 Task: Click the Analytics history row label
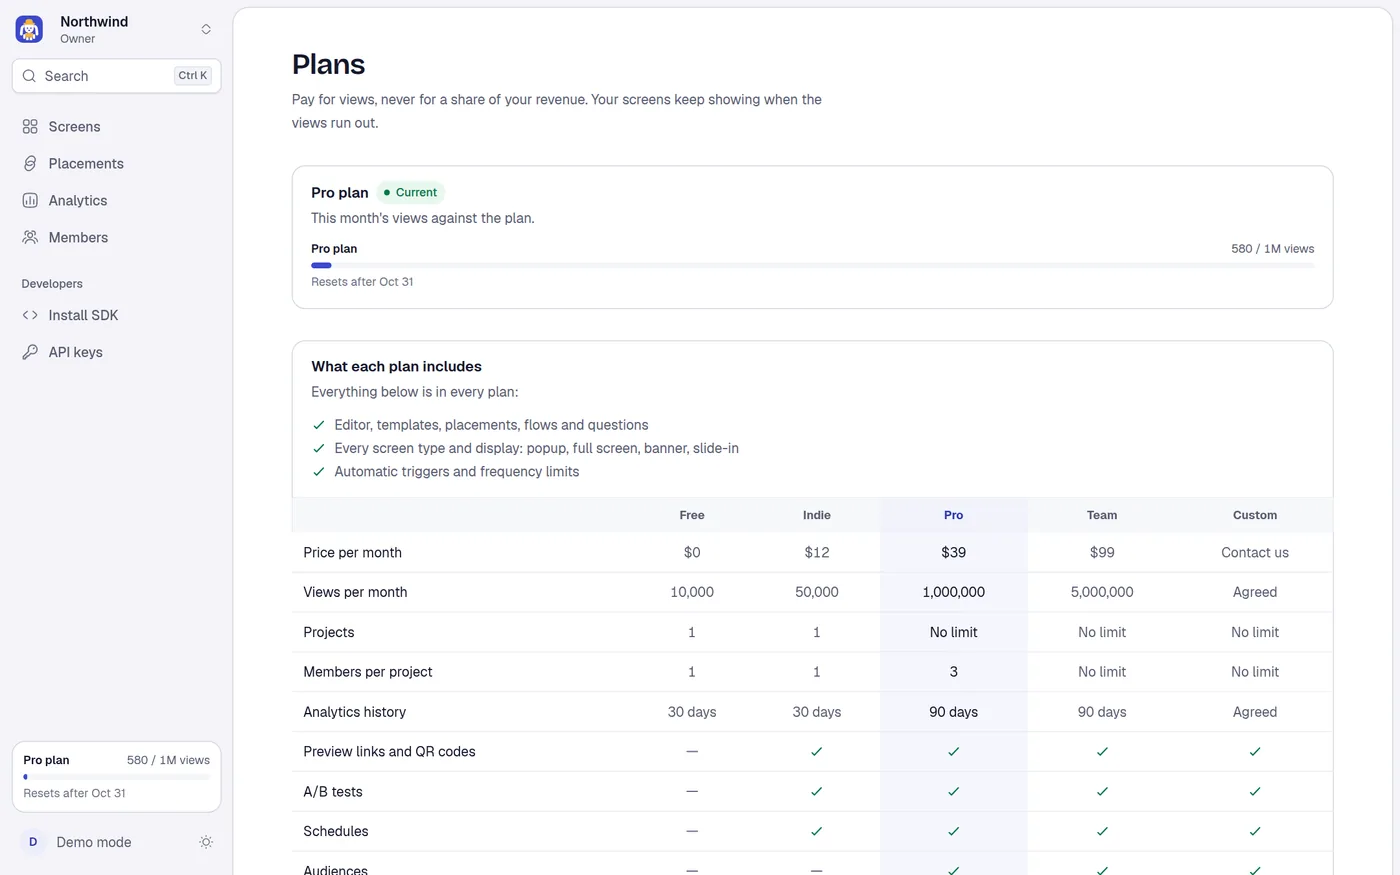(x=355, y=712)
